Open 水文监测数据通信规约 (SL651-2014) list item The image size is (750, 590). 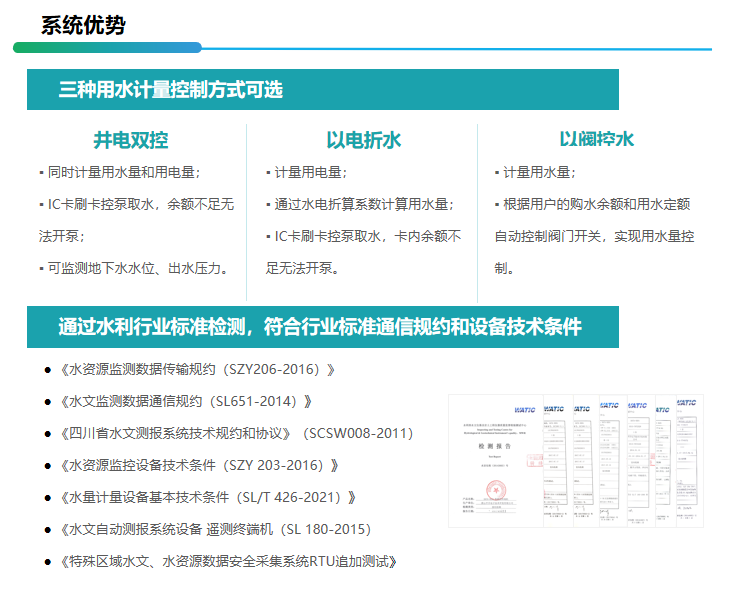point(185,401)
